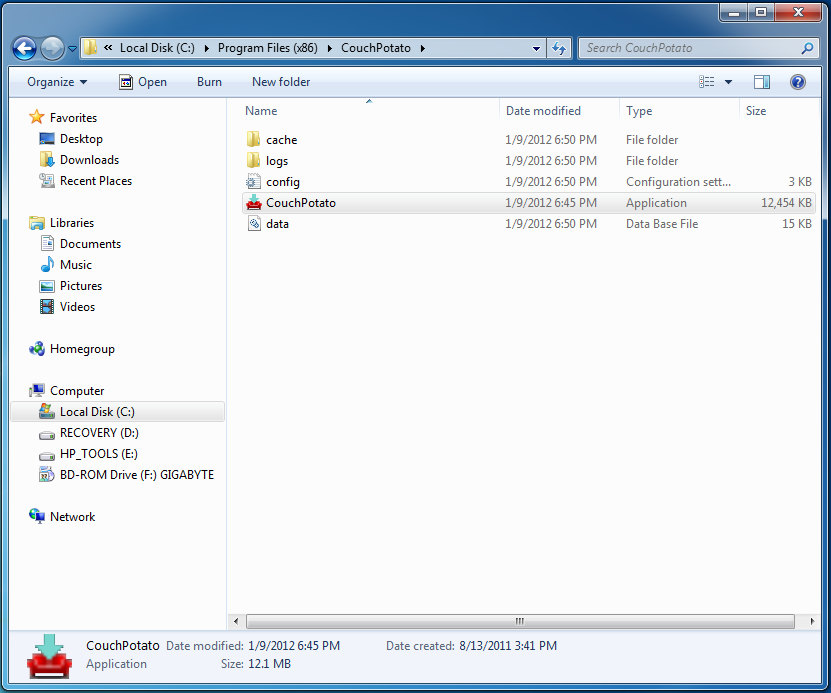Click the Network icon in sidebar
This screenshot has width=831, height=693.
click(x=37, y=516)
